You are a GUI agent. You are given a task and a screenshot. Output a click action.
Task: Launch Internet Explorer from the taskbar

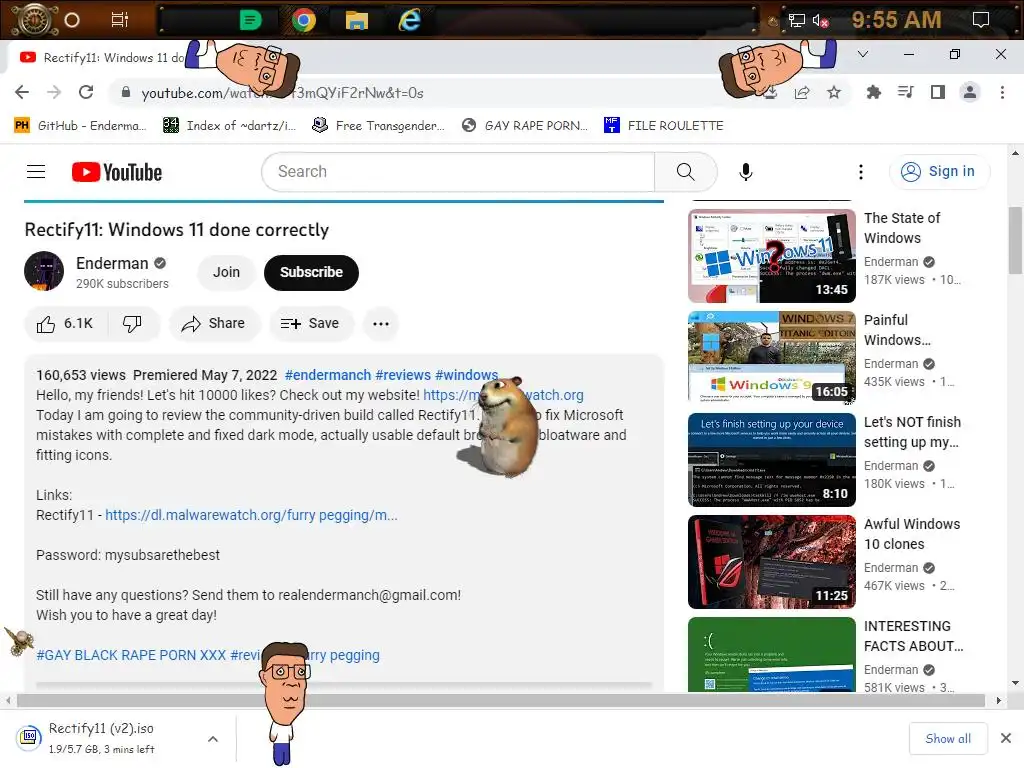[409, 20]
